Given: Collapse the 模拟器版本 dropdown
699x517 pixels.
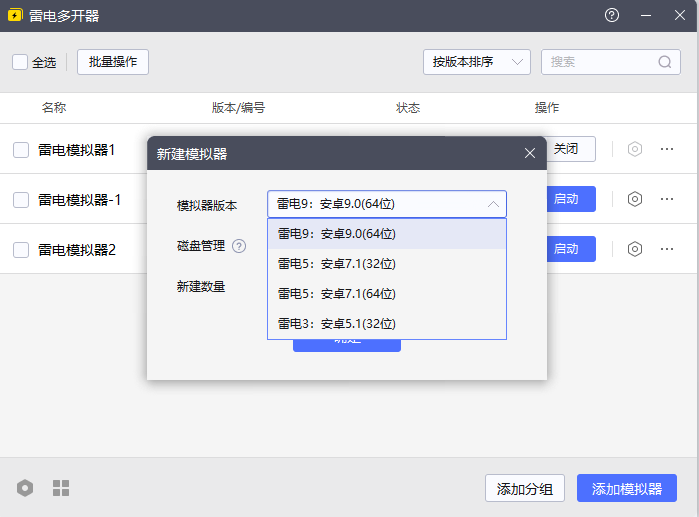Looking at the screenshot, I should coord(492,205).
